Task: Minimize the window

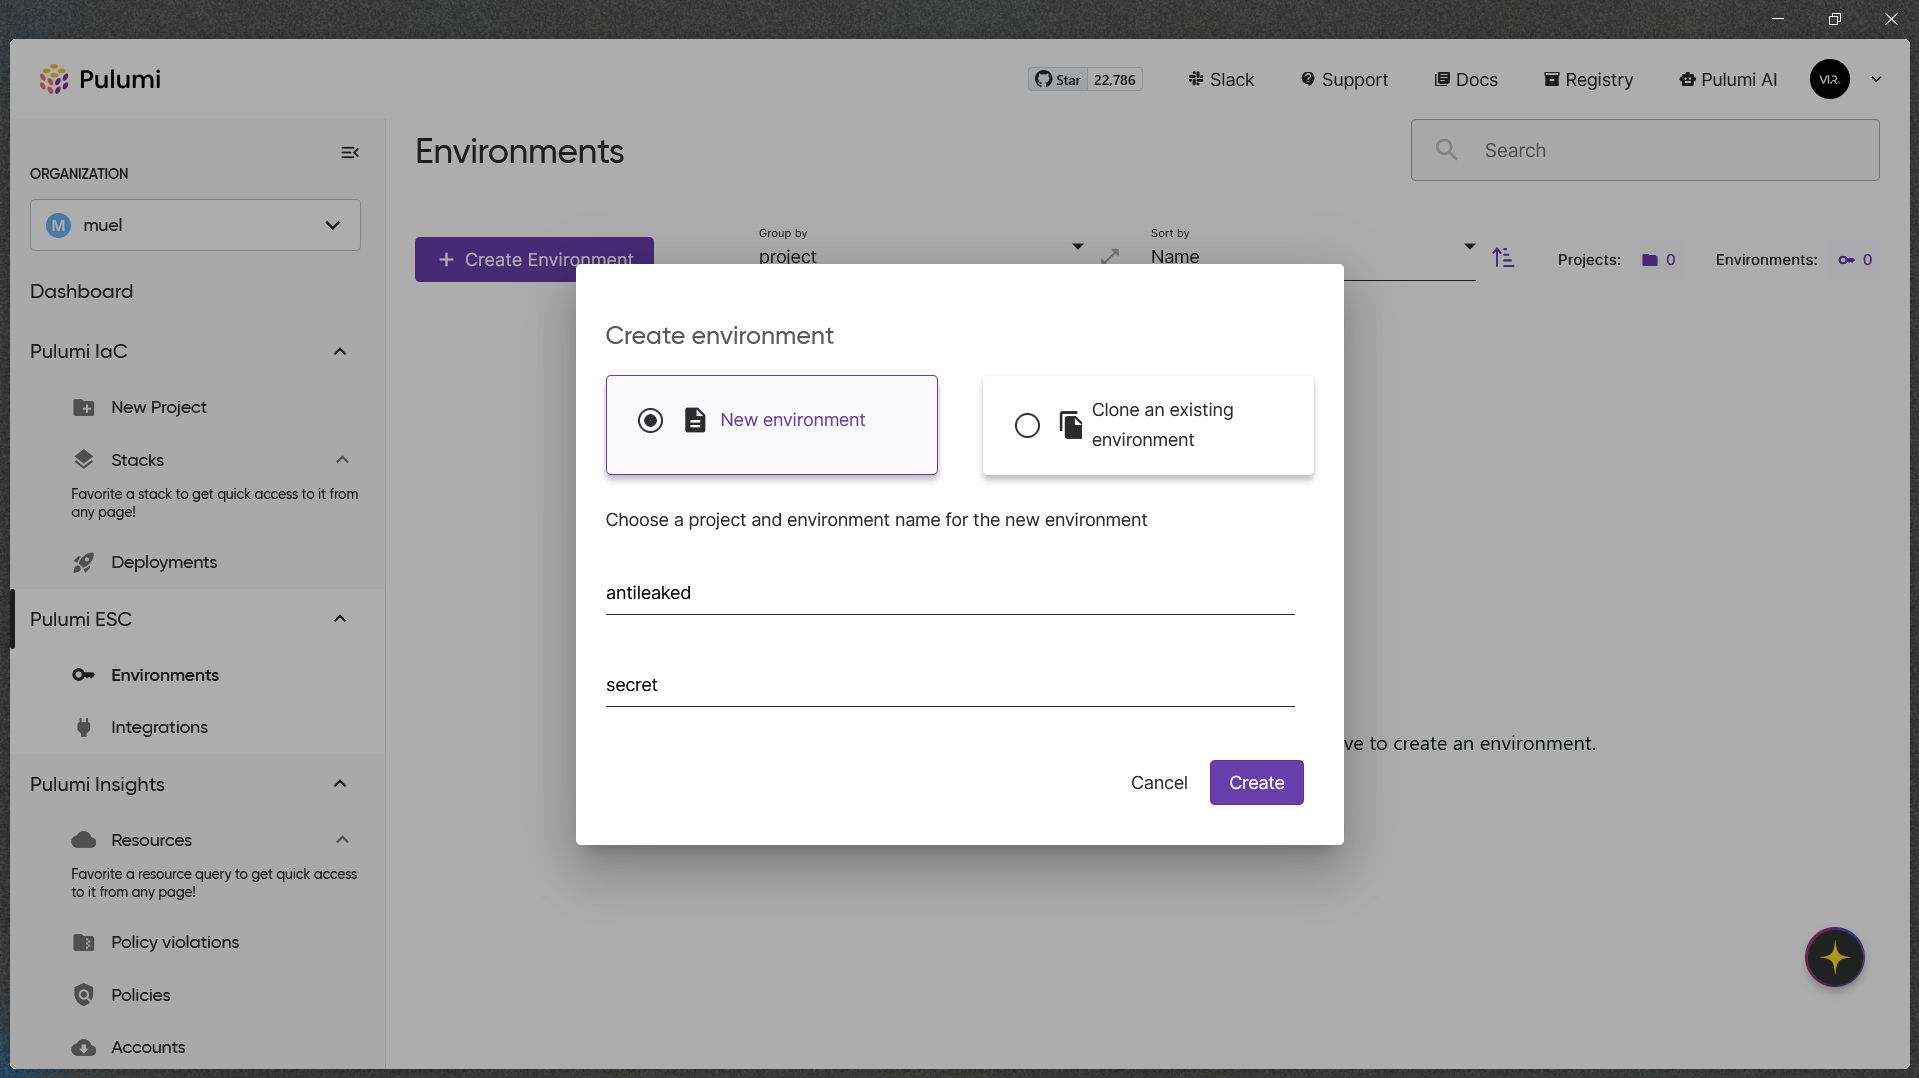Action: click(1778, 19)
